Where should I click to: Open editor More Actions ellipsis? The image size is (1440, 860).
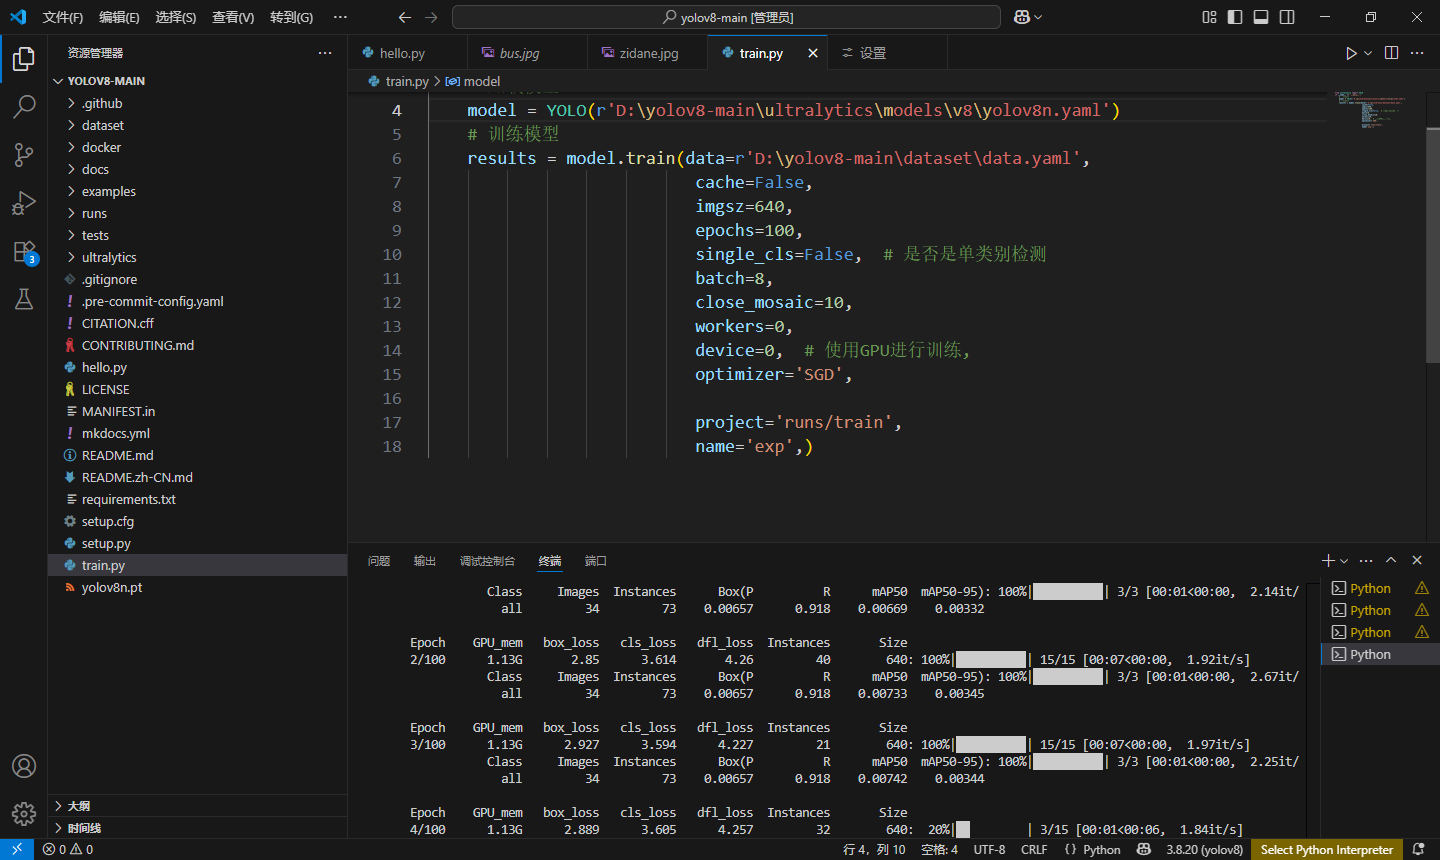coord(1417,53)
